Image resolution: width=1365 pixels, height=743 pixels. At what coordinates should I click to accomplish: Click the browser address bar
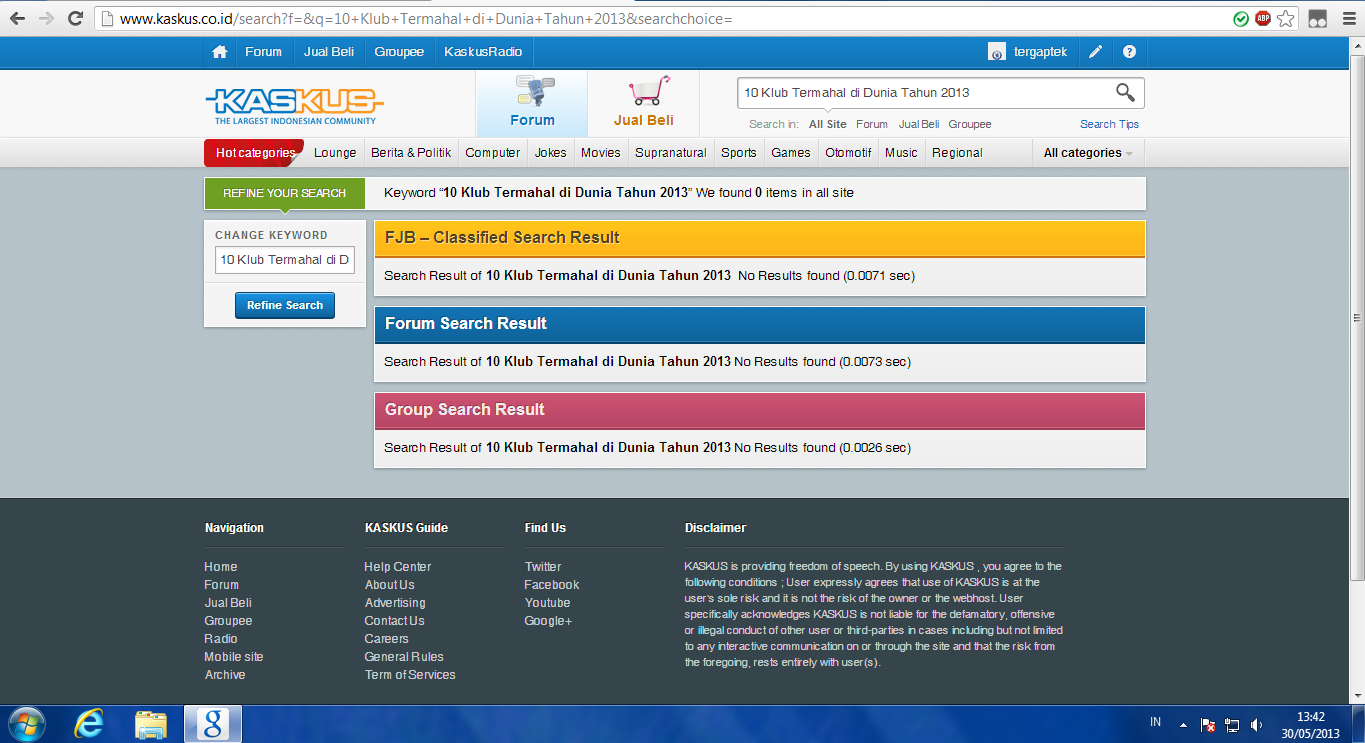click(x=660, y=19)
